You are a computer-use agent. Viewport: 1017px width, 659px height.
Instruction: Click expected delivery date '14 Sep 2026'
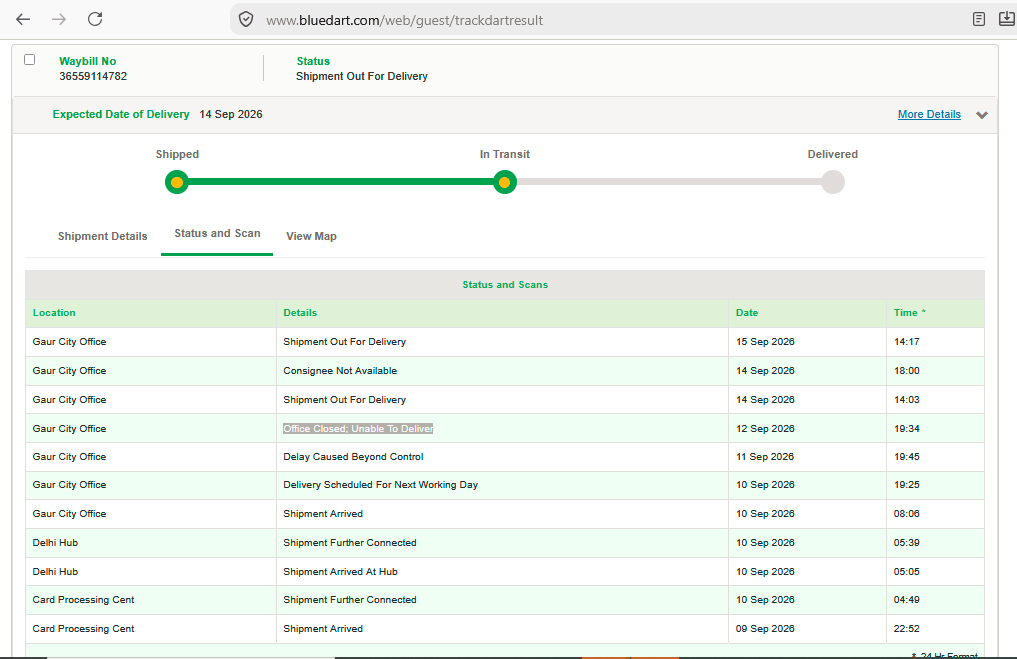[x=231, y=114]
